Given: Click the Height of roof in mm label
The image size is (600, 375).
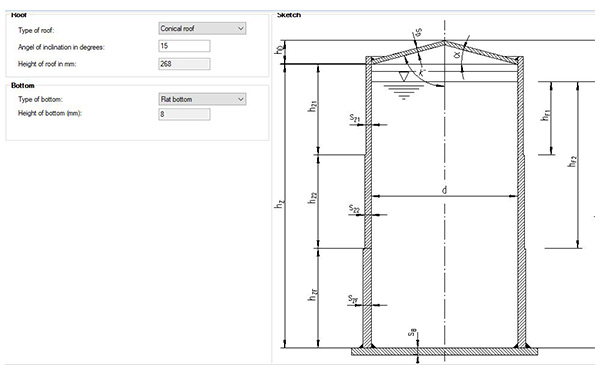Looking at the screenshot, I should [47, 64].
